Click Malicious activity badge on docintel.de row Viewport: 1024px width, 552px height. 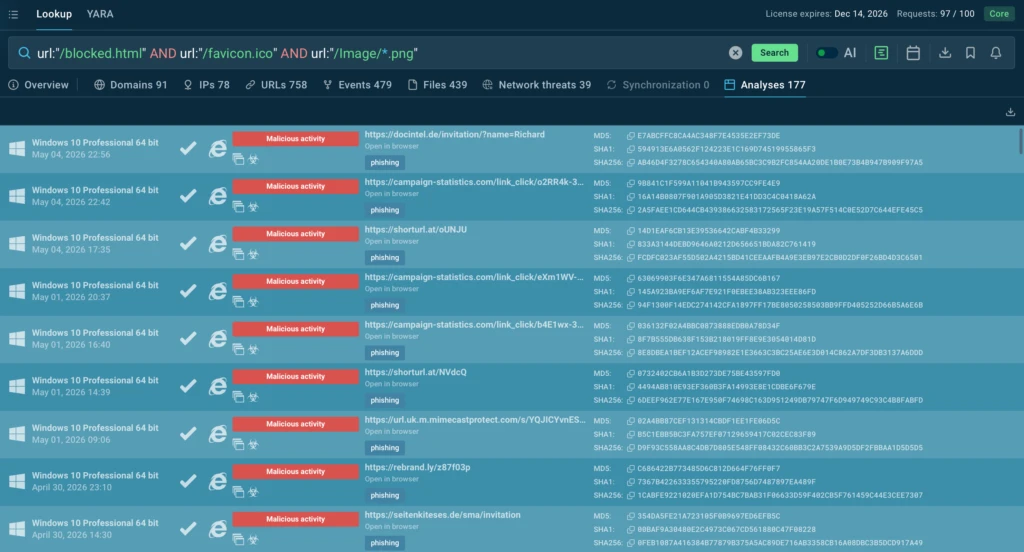pos(295,138)
